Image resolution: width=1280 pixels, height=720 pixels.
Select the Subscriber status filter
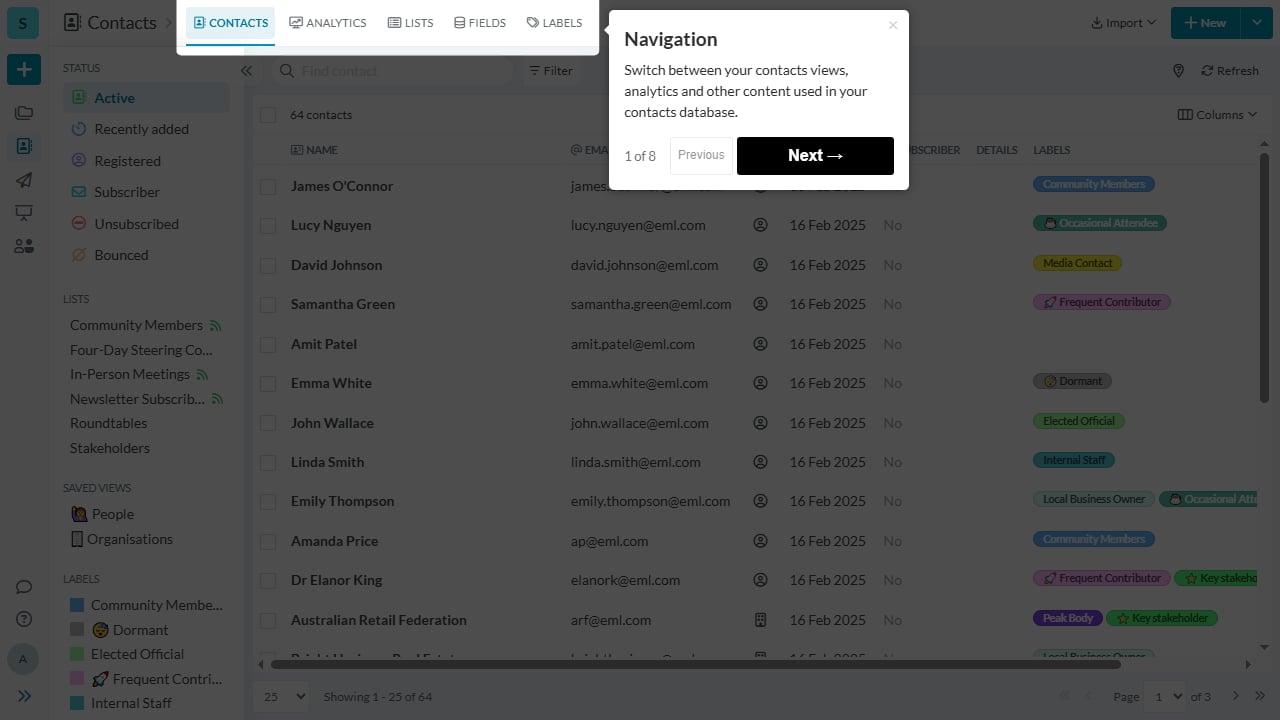[147, 192]
